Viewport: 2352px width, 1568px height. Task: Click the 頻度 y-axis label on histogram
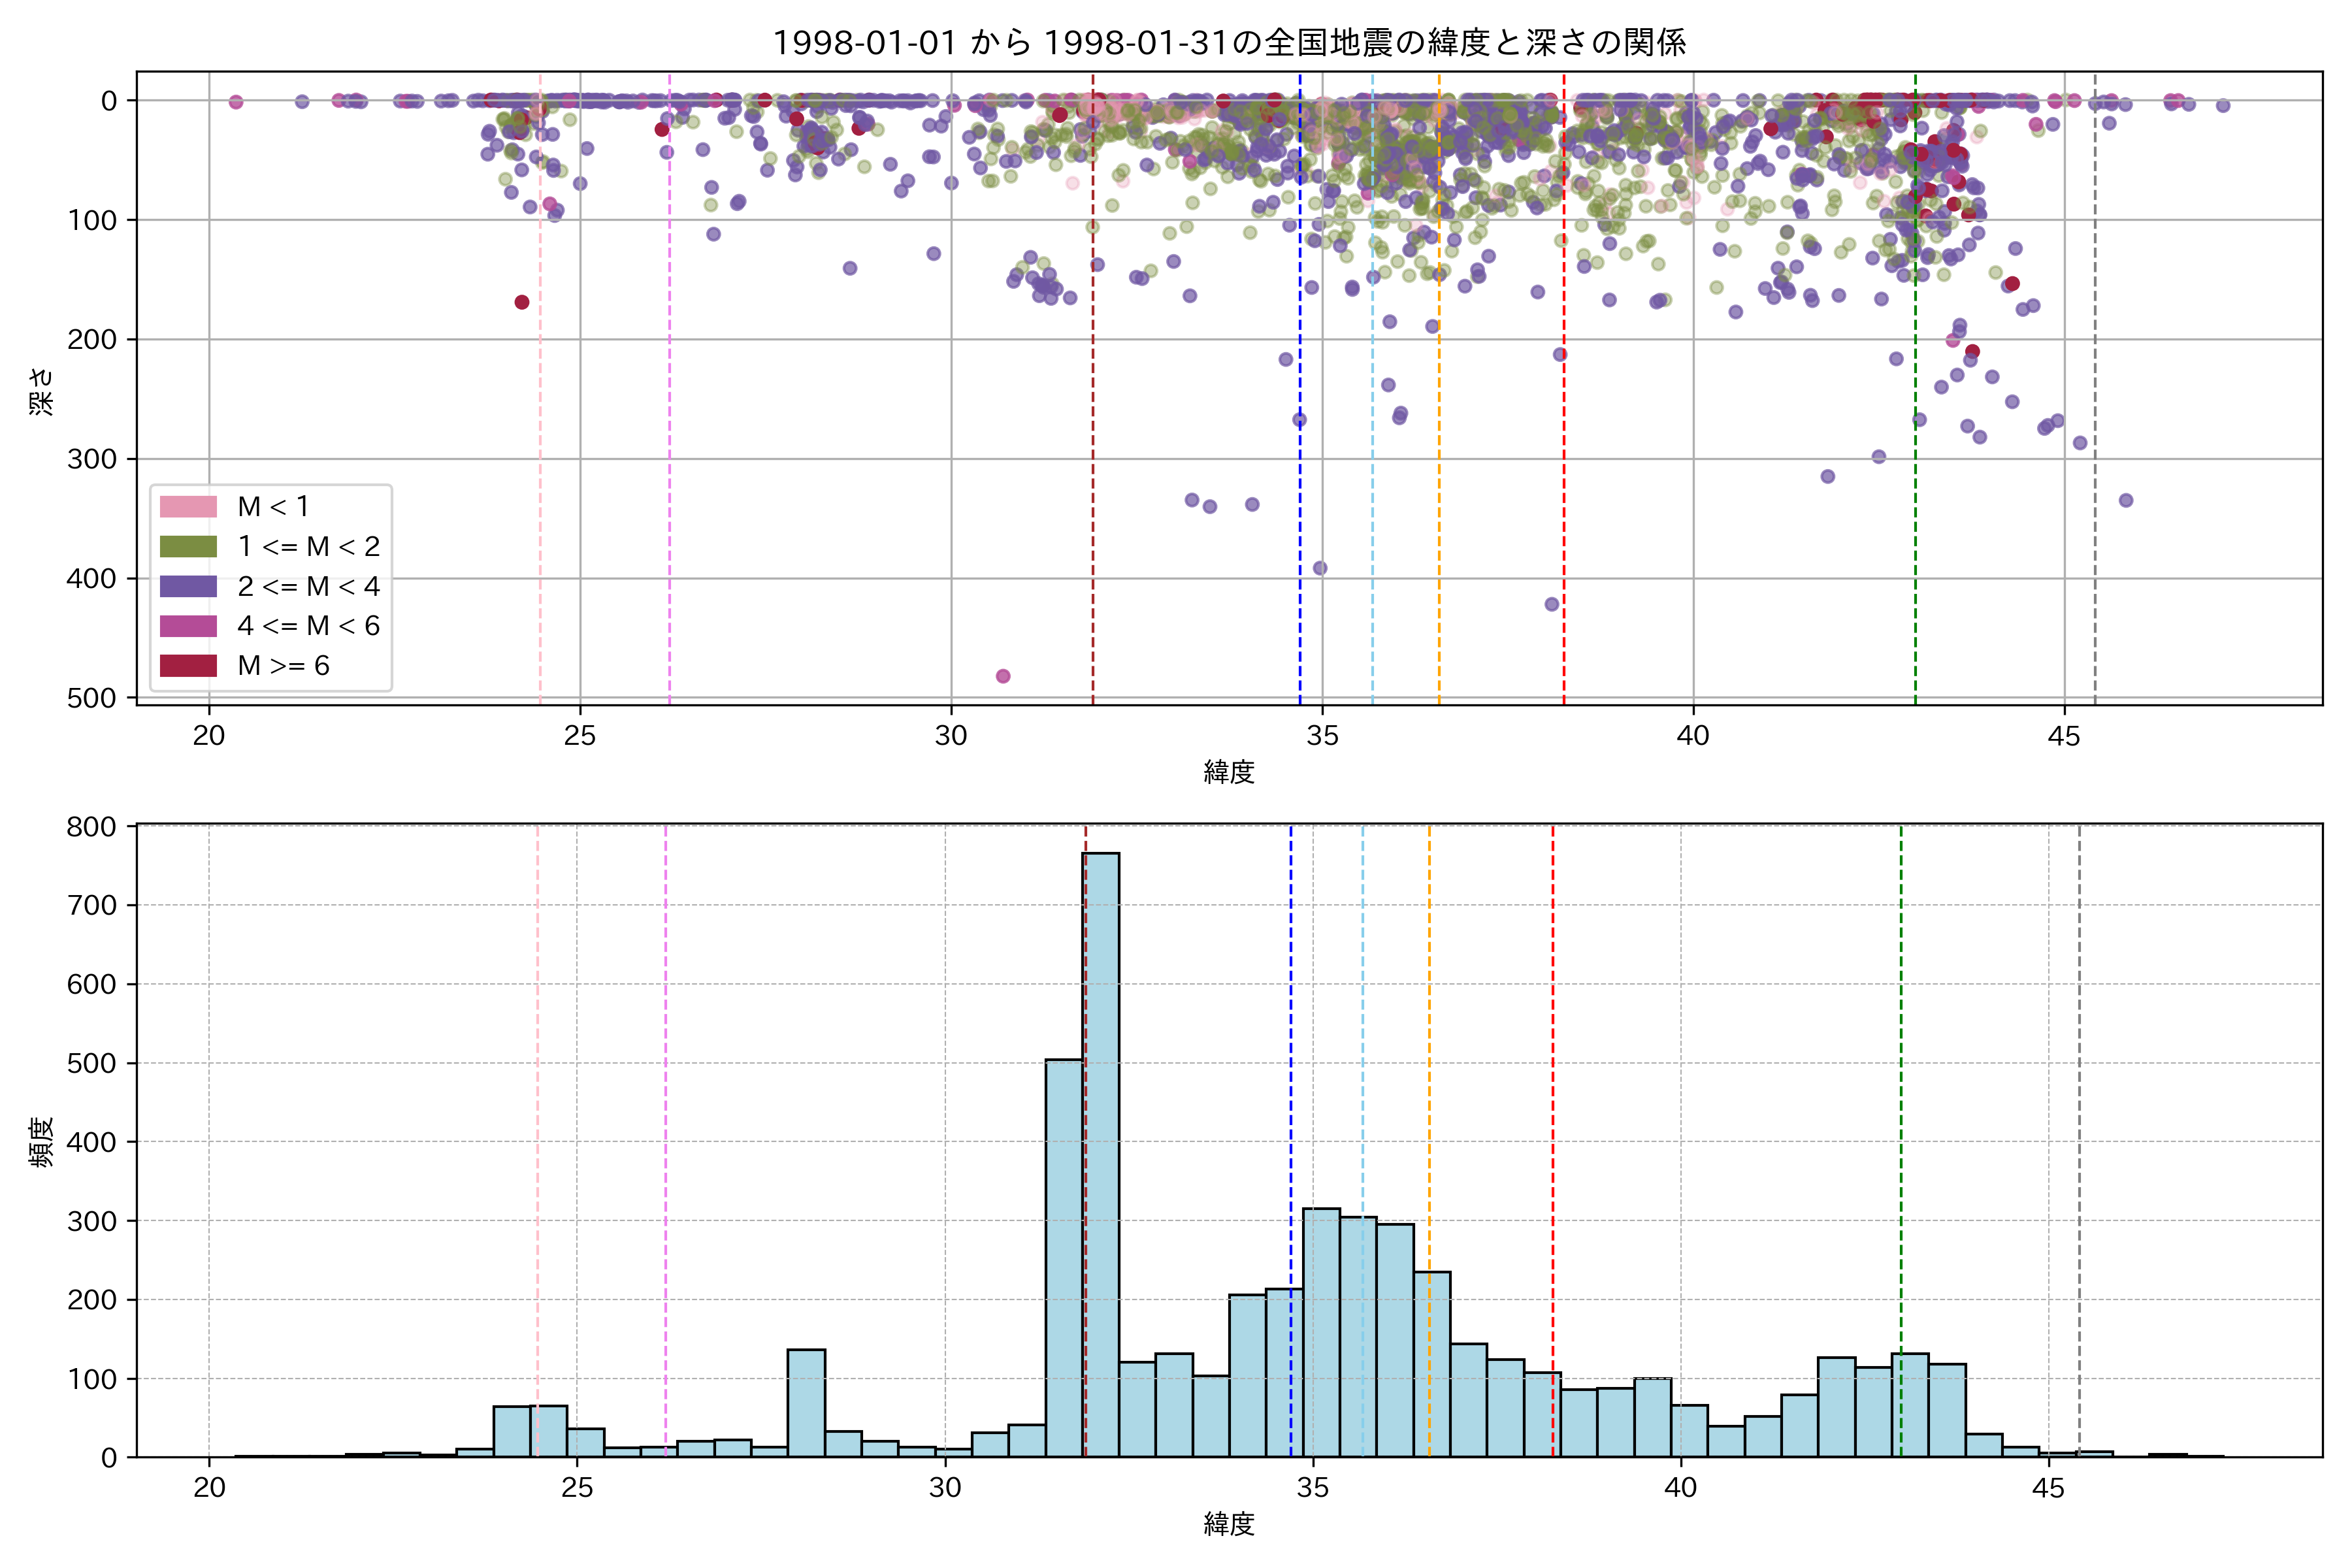coord(41,1142)
